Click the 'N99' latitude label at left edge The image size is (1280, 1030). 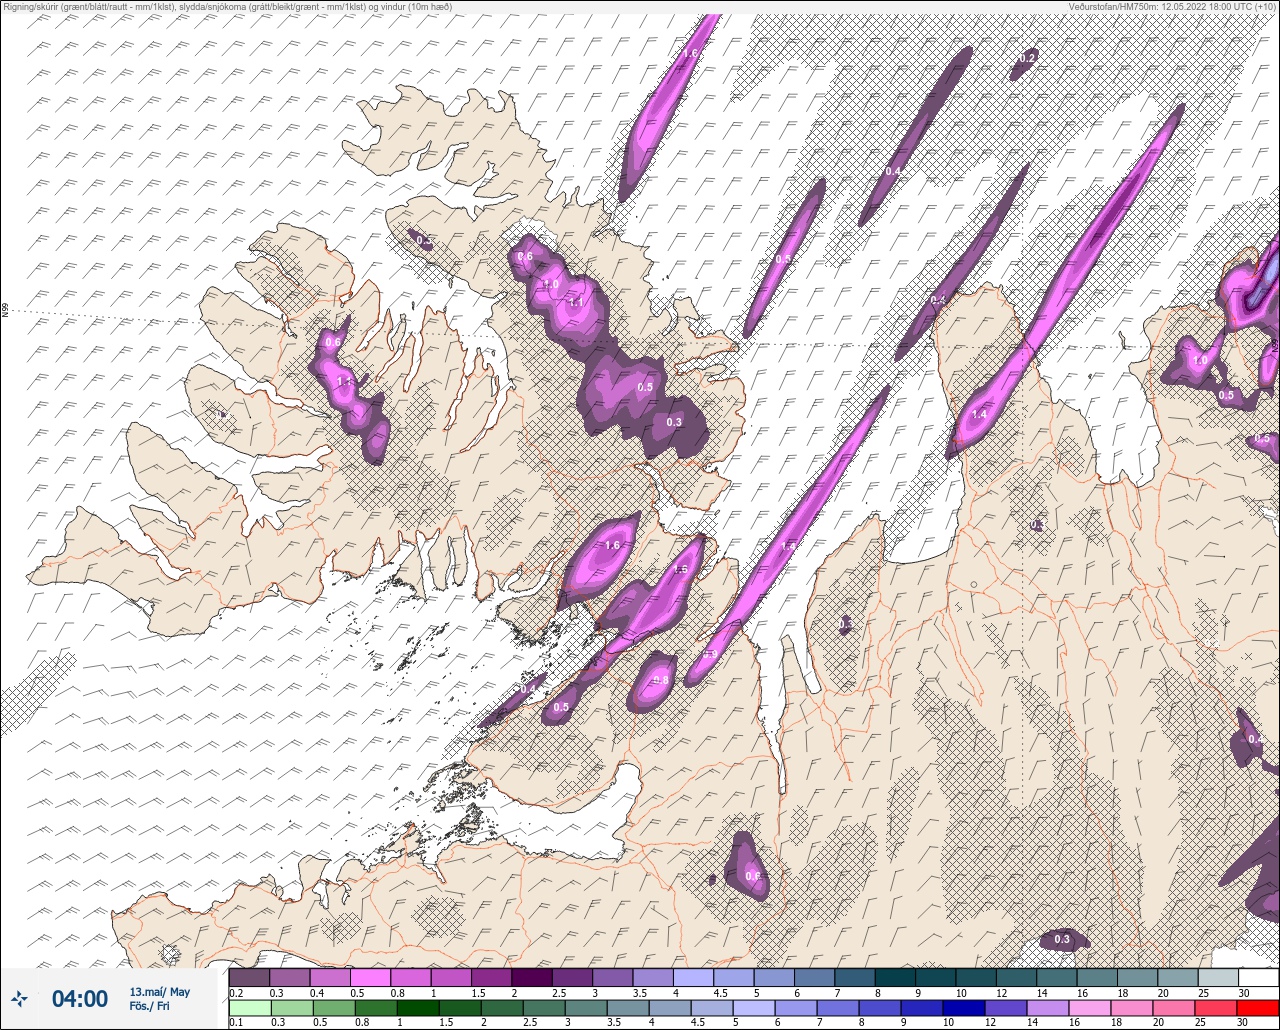click(6, 311)
